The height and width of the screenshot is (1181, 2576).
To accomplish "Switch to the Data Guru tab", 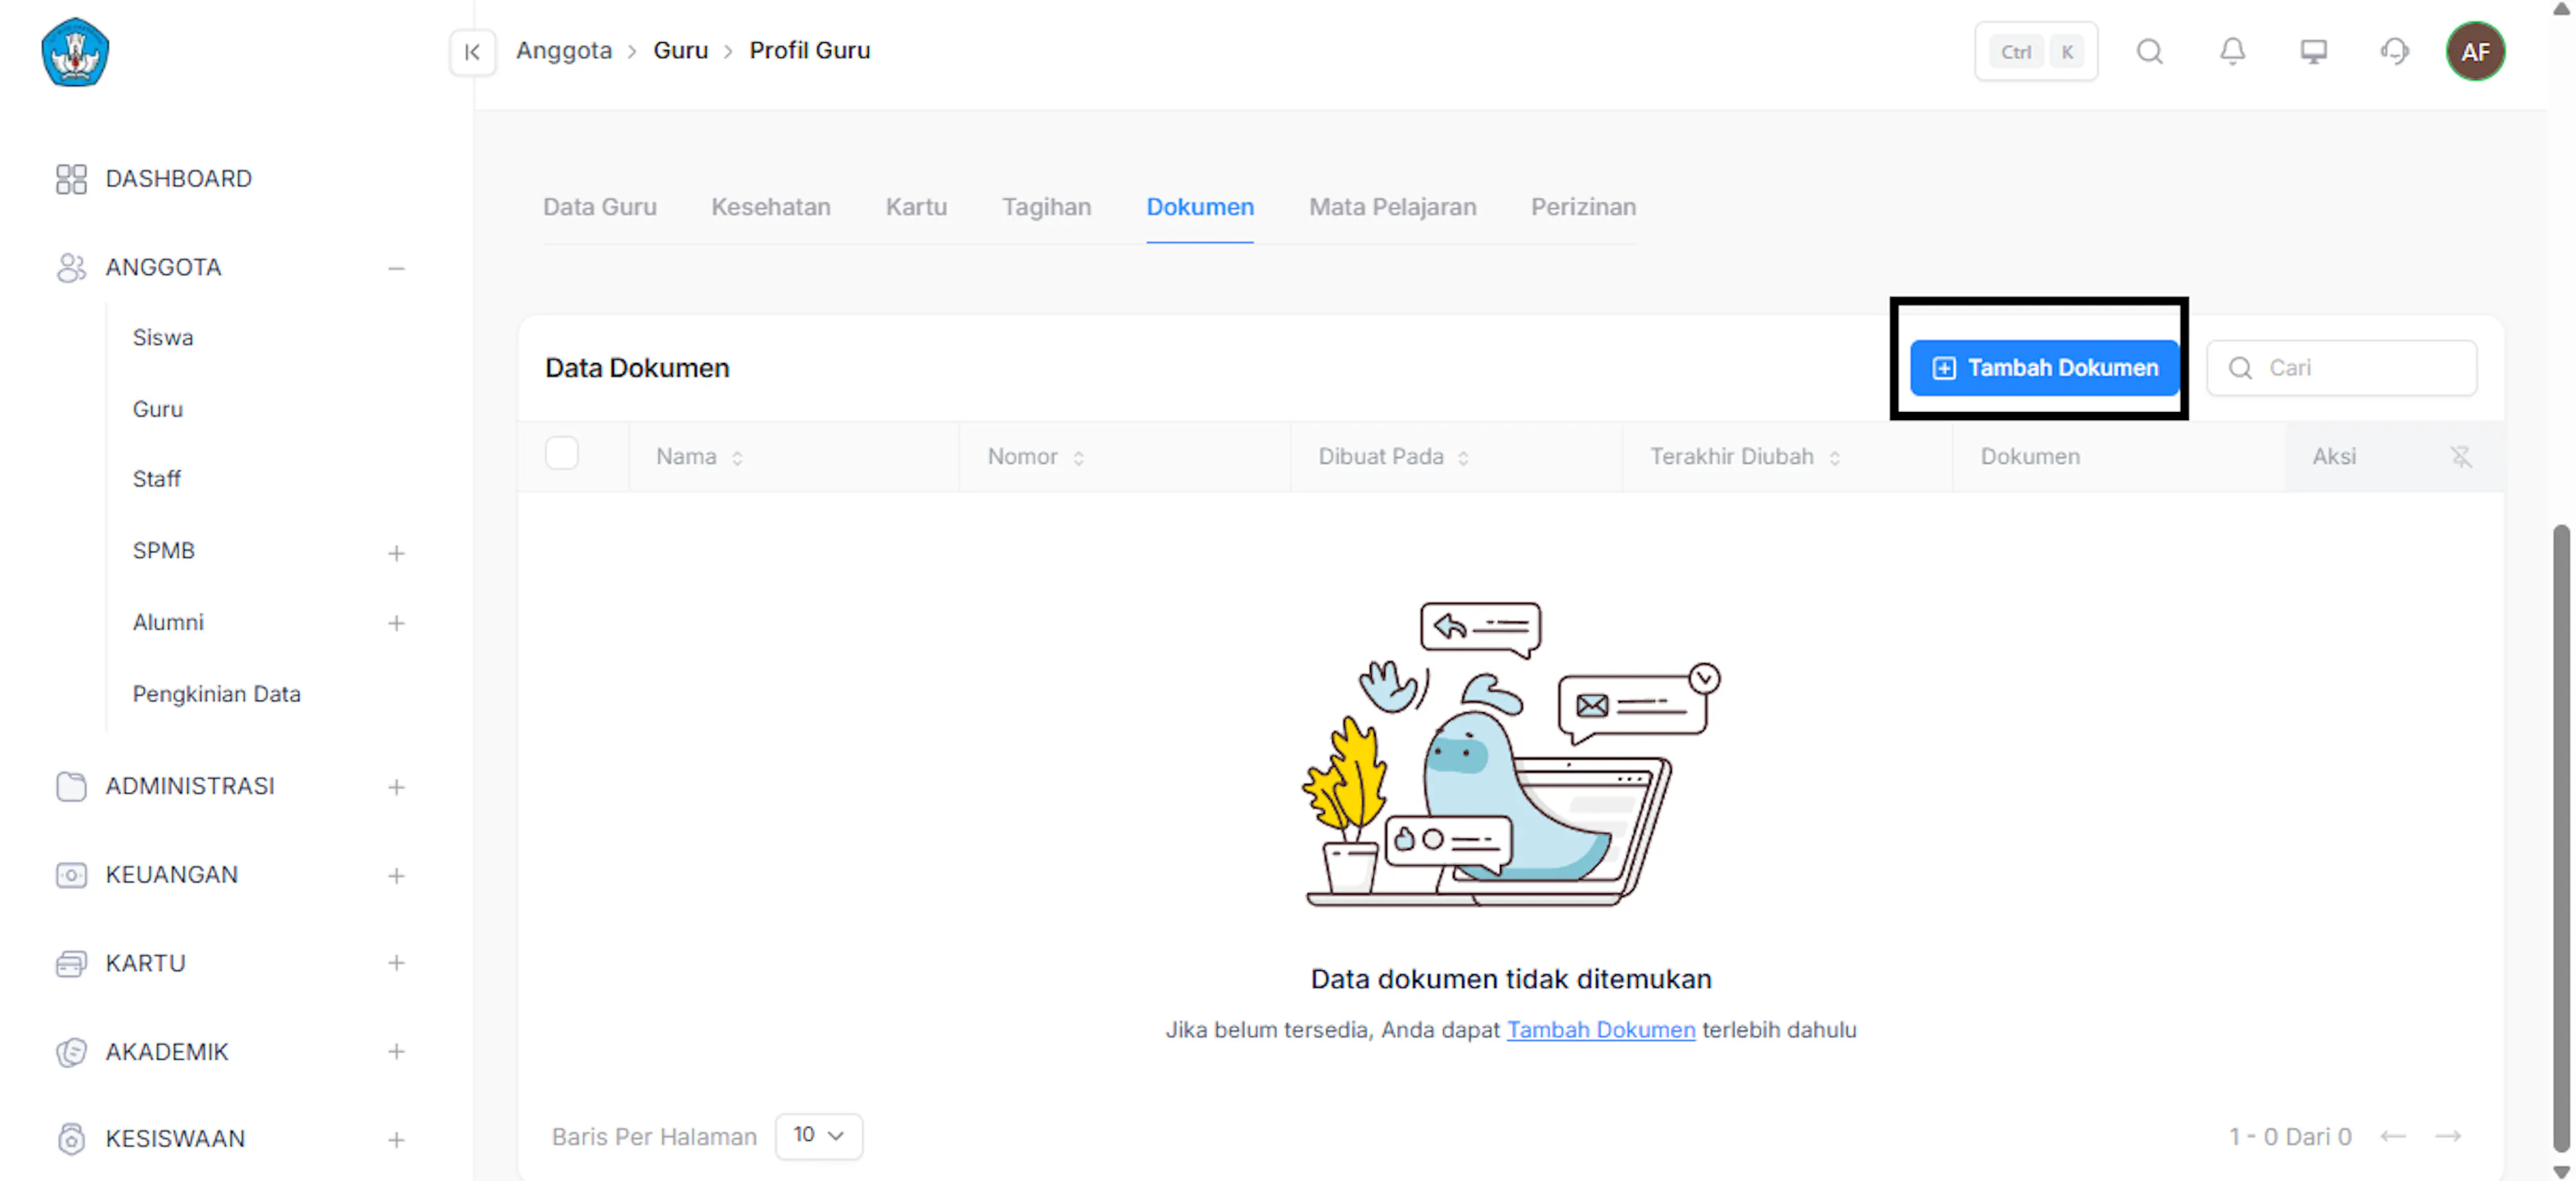I will (x=600, y=207).
